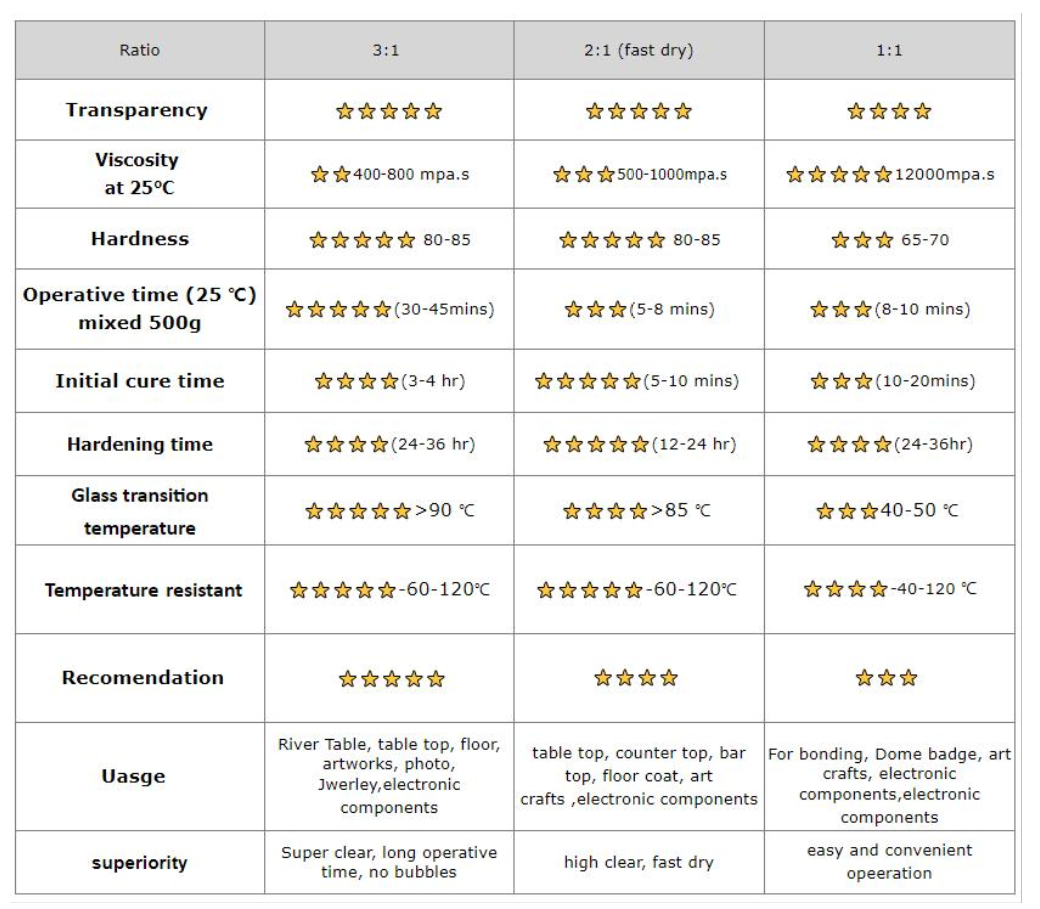Click Hardening time stars showing 12-24 hr
The image size is (1040, 909).
tap(596, 444)
